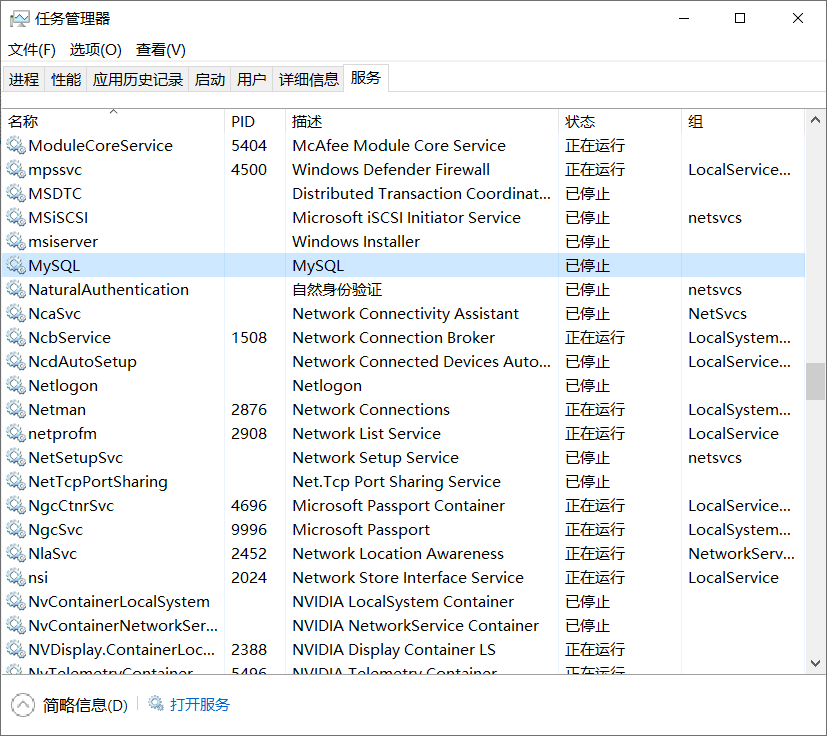Click the 简略信息(D) label

point(85,705)
